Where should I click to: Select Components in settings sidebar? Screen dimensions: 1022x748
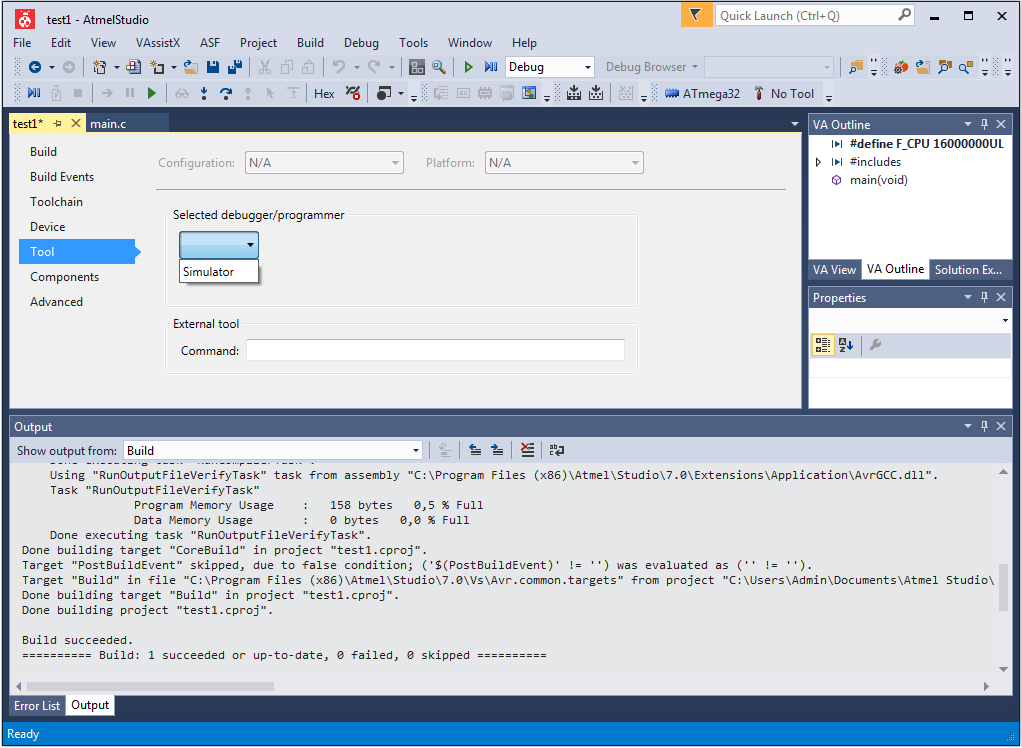65,277
